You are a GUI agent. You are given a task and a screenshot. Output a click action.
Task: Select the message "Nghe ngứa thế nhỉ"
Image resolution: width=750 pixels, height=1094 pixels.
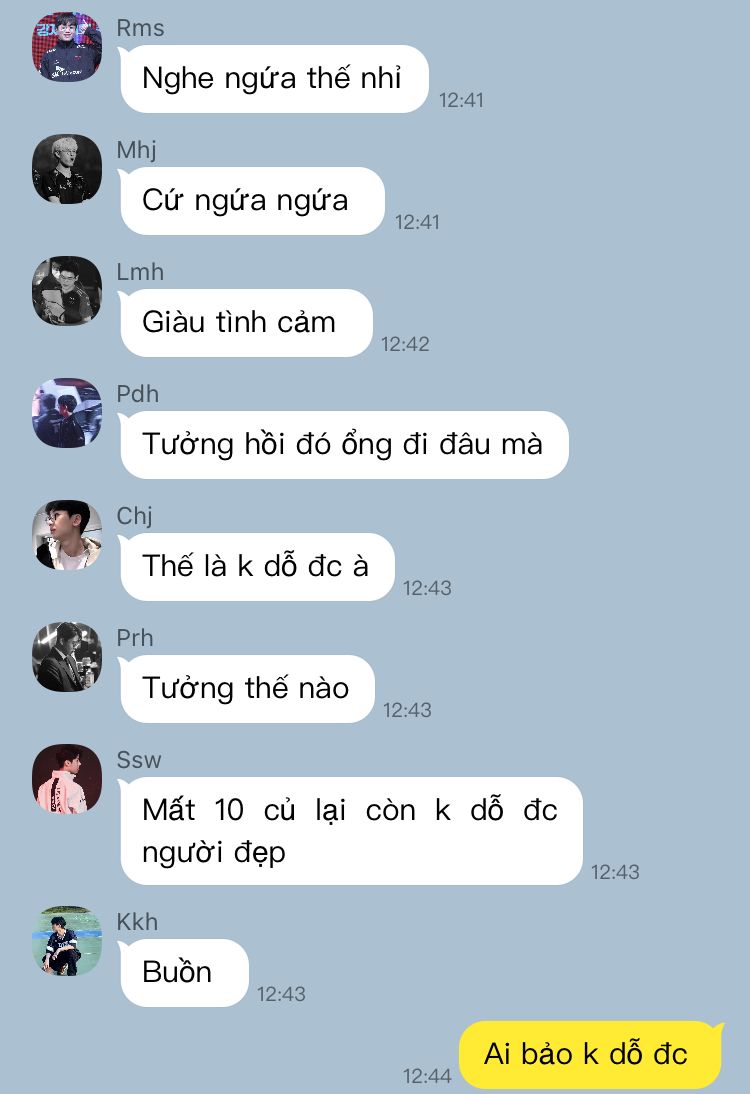[273, 79]
